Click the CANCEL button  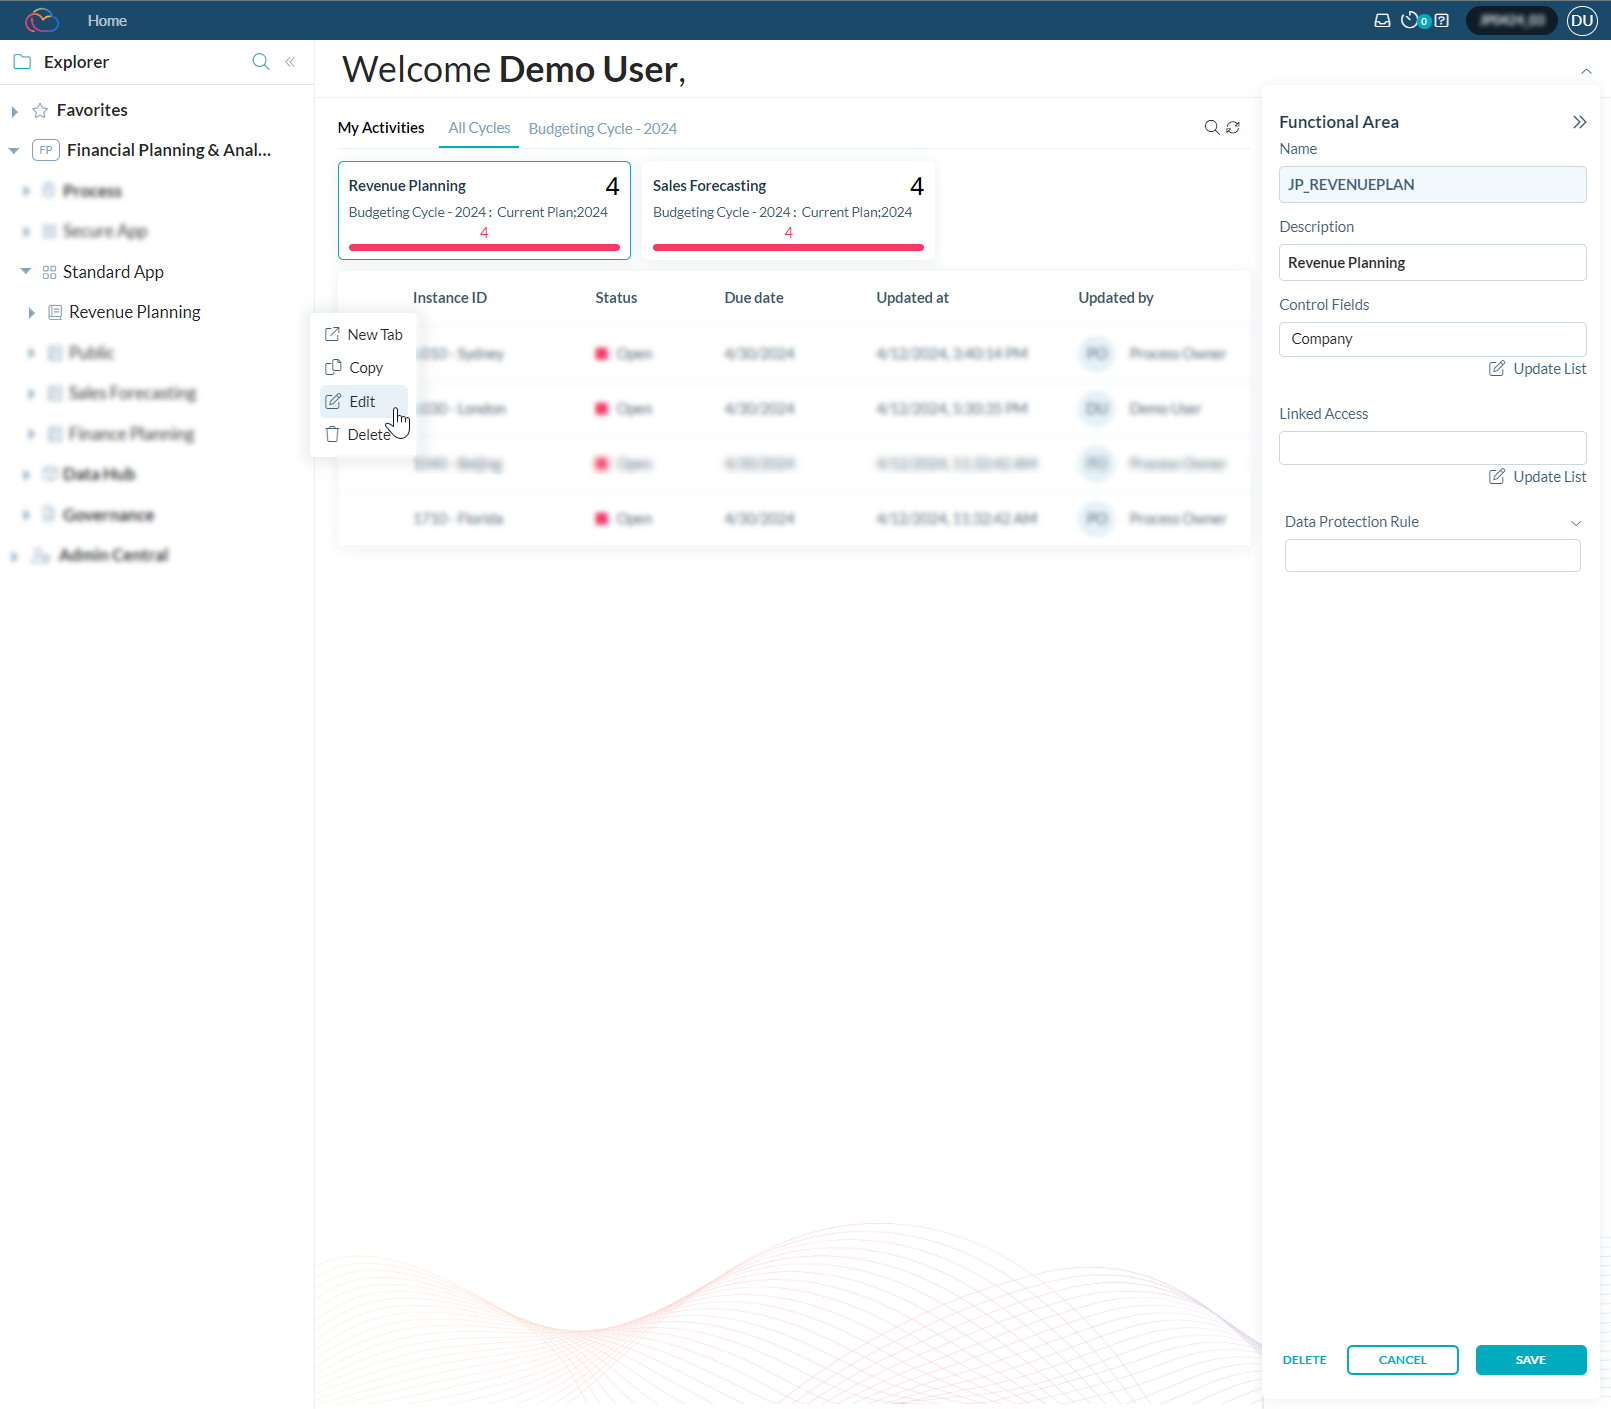[1402, 1360]
